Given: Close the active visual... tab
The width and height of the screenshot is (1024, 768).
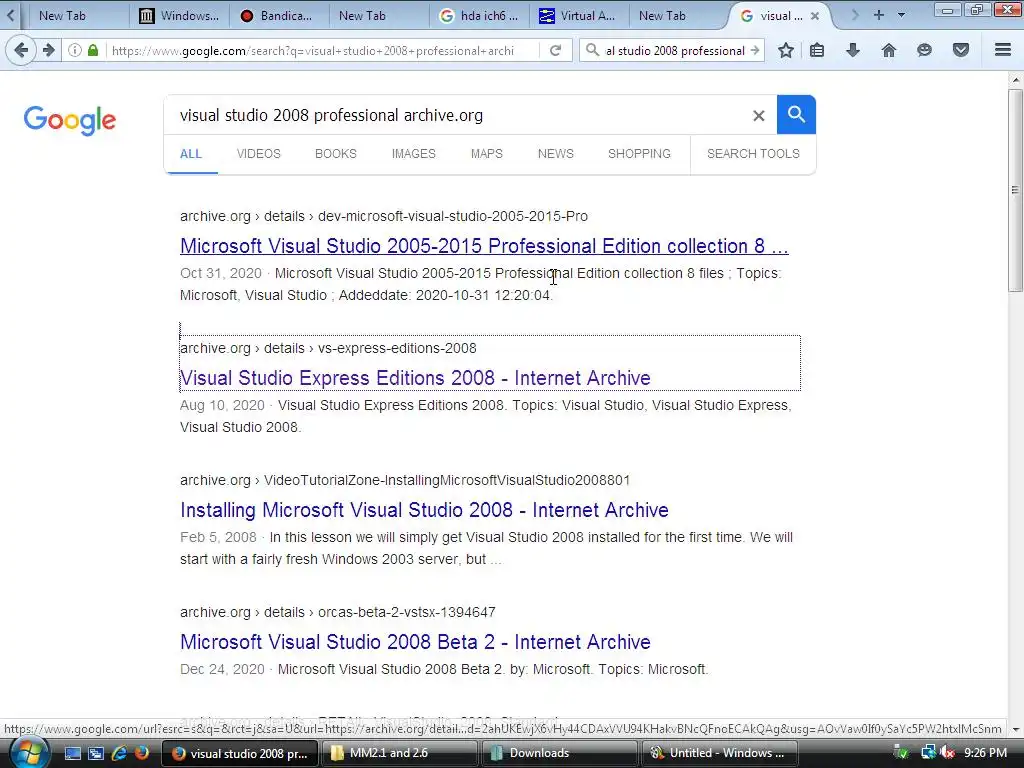Looking at the screenshot, I should (x=814, y=16).
